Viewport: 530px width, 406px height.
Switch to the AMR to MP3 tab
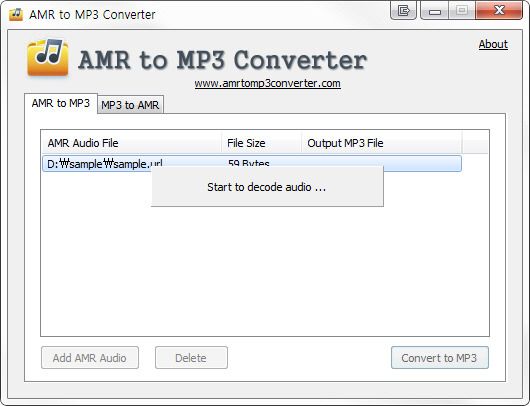coord(61,103)
